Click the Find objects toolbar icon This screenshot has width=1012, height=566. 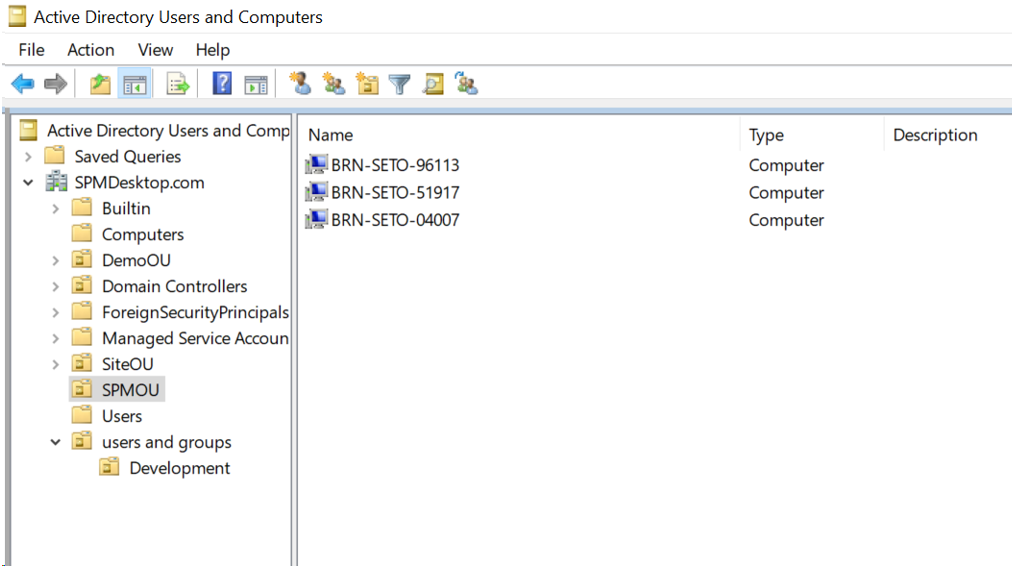pyautogui.click(x=433, y=85)
